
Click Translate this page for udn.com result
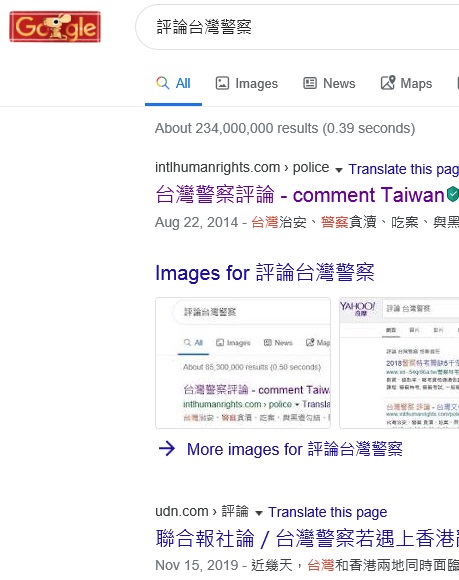[328, 512]
